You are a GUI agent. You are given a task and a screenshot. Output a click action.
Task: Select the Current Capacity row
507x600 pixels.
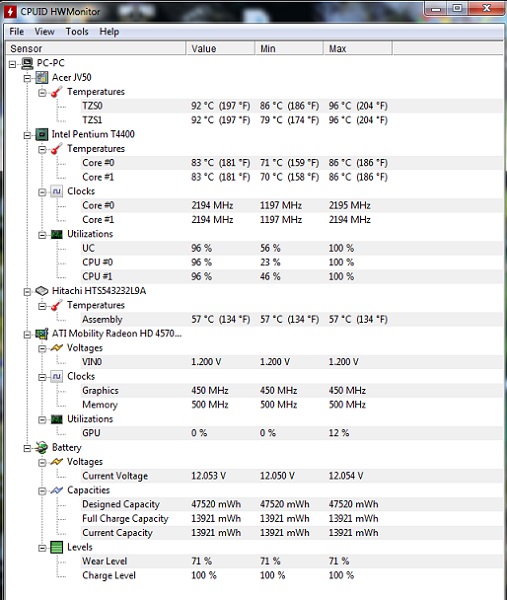[291, 533]
